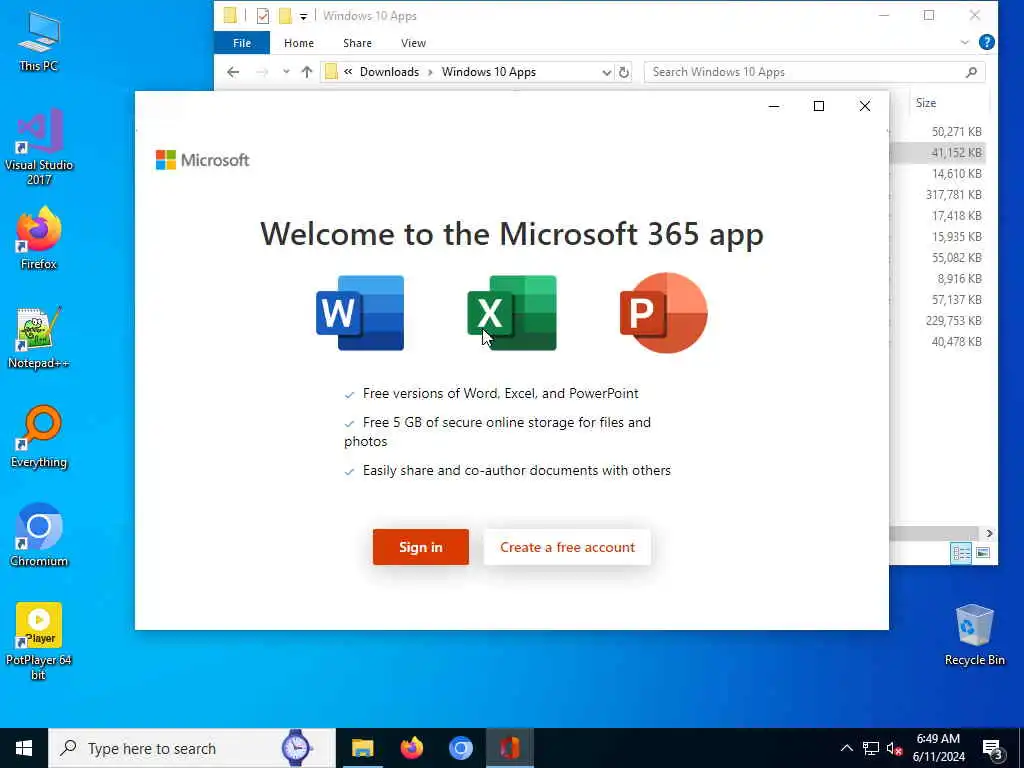Select Visual Studio 2017 desktop shortcut
The width and height of the screenshot is (1024, 768).
39,147
